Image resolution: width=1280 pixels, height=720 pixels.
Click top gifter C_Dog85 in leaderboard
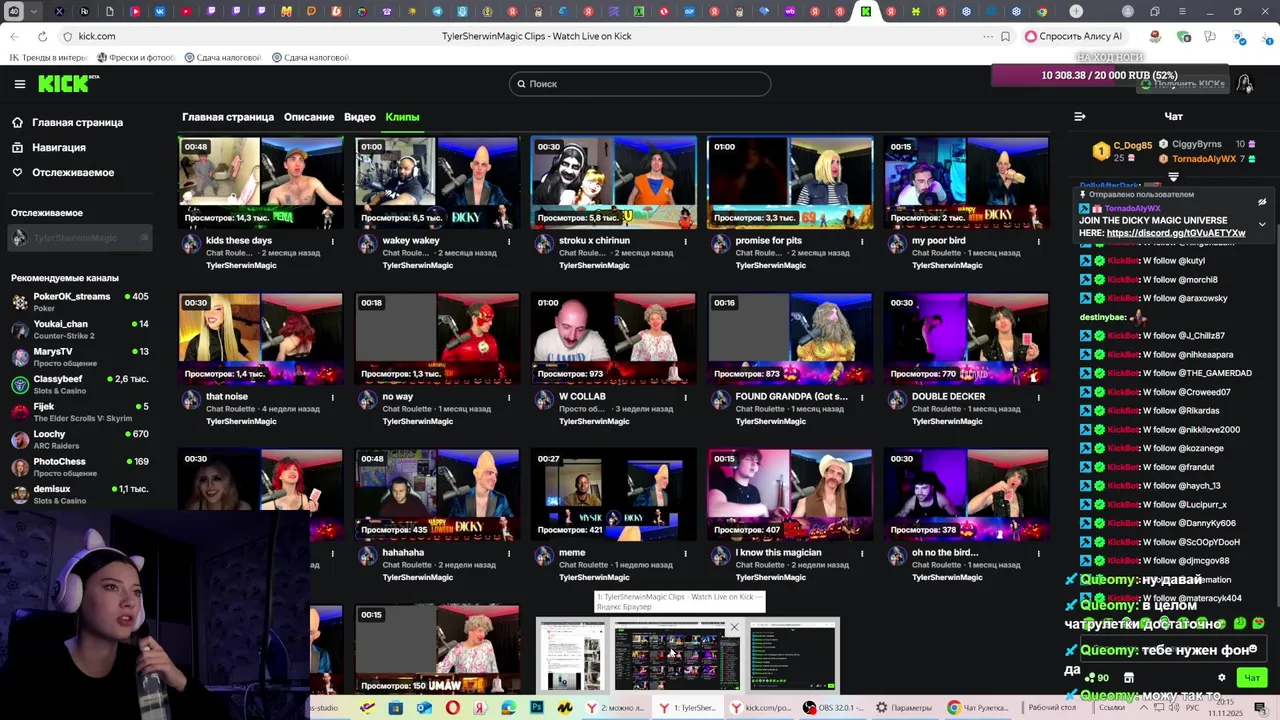[x=1122, y=151]
